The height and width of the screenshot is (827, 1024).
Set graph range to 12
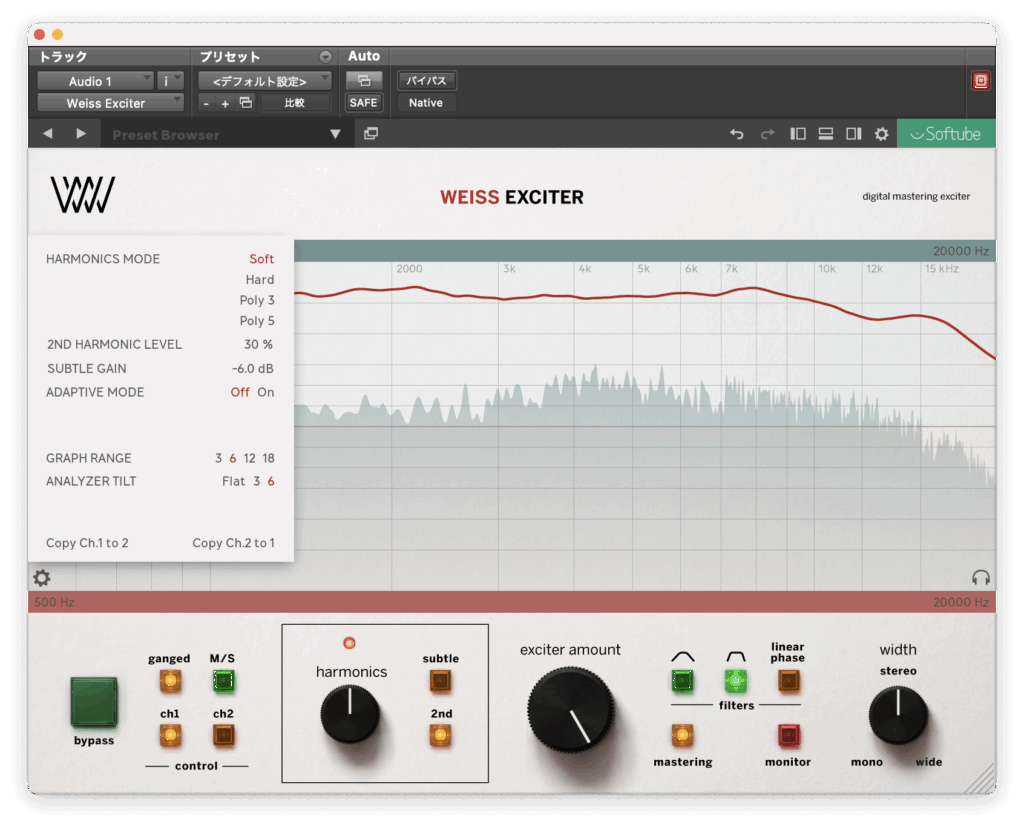tap(249, 458)
